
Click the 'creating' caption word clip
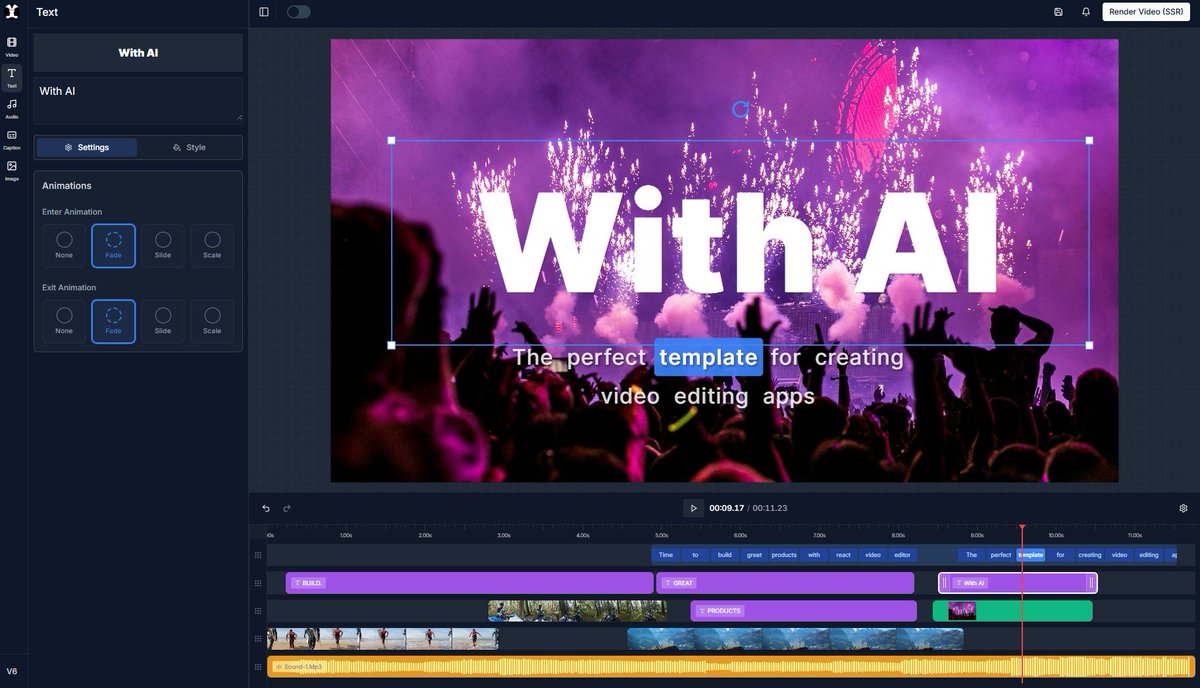pyautogui.click(x=1090, y=555)
